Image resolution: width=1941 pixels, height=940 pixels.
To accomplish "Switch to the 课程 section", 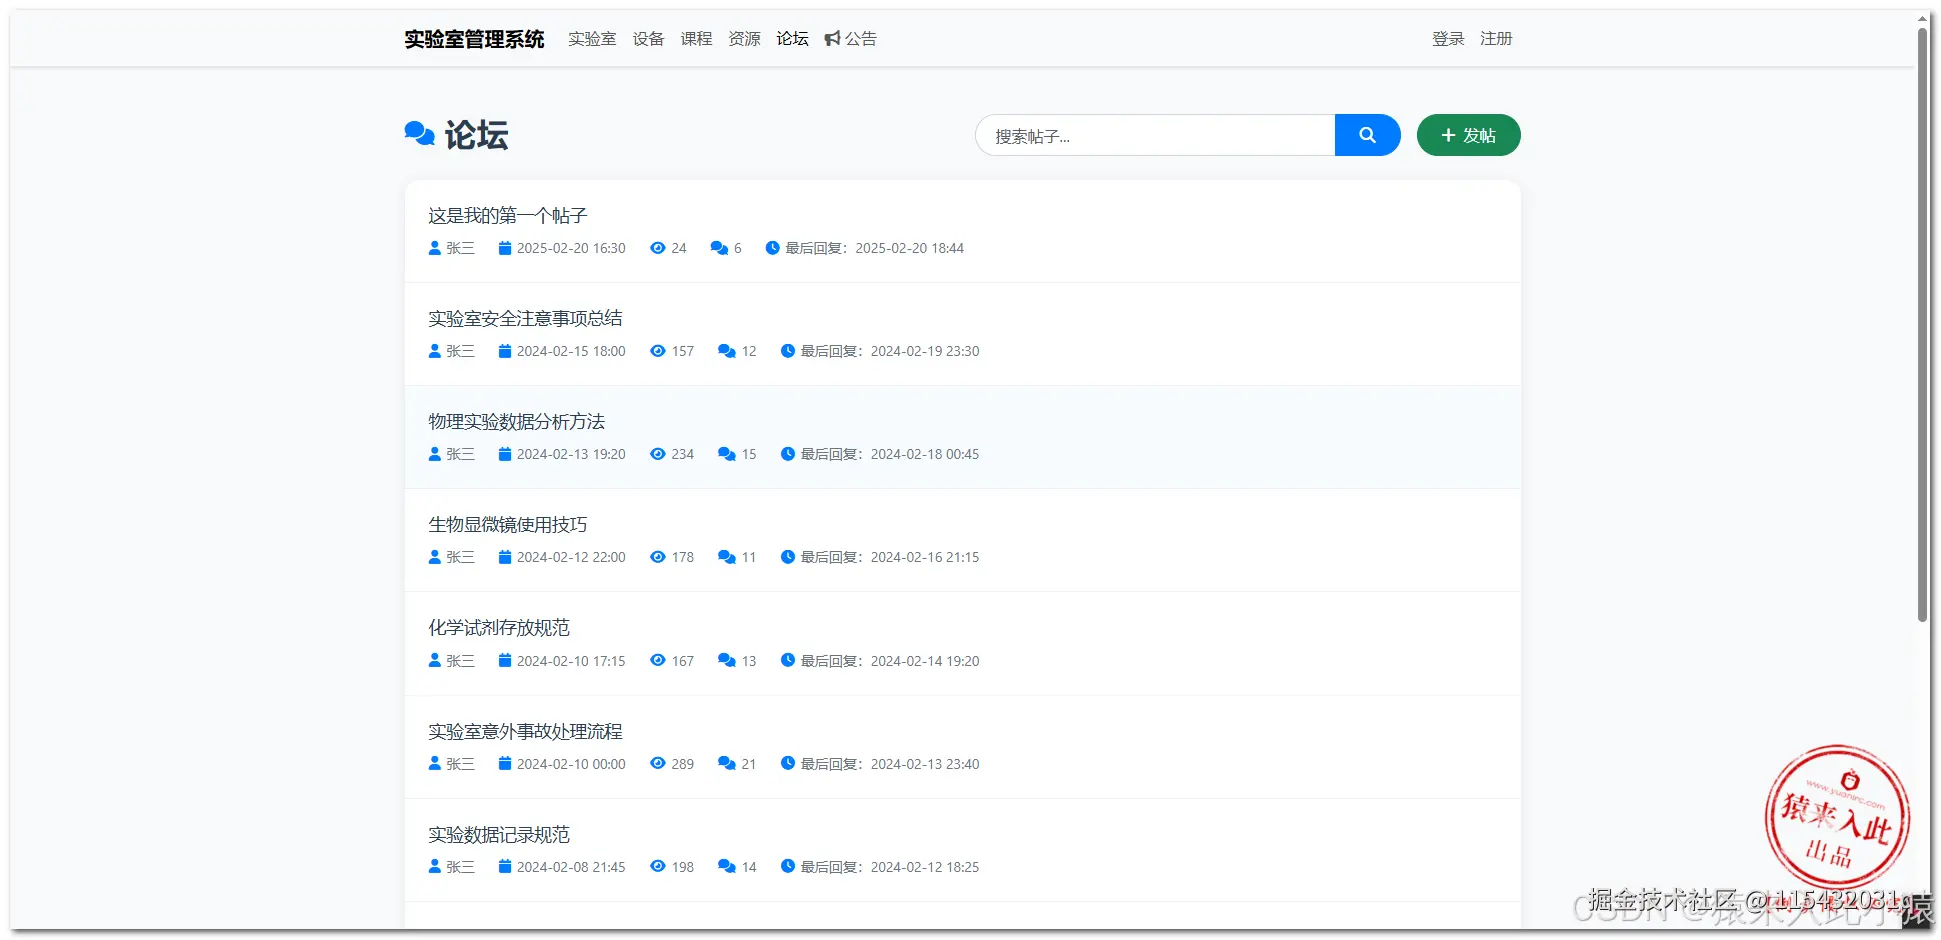I will pos(696,38).
